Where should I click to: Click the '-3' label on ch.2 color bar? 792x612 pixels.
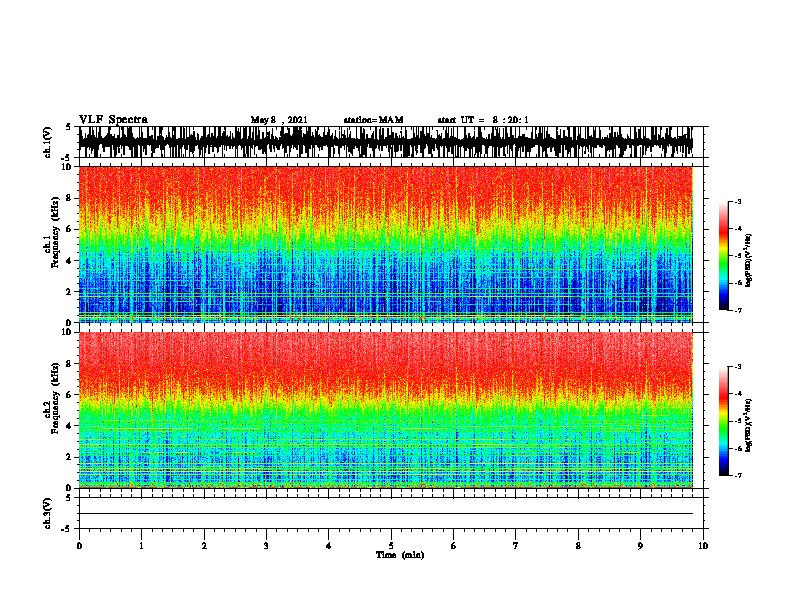pos(738,367)
